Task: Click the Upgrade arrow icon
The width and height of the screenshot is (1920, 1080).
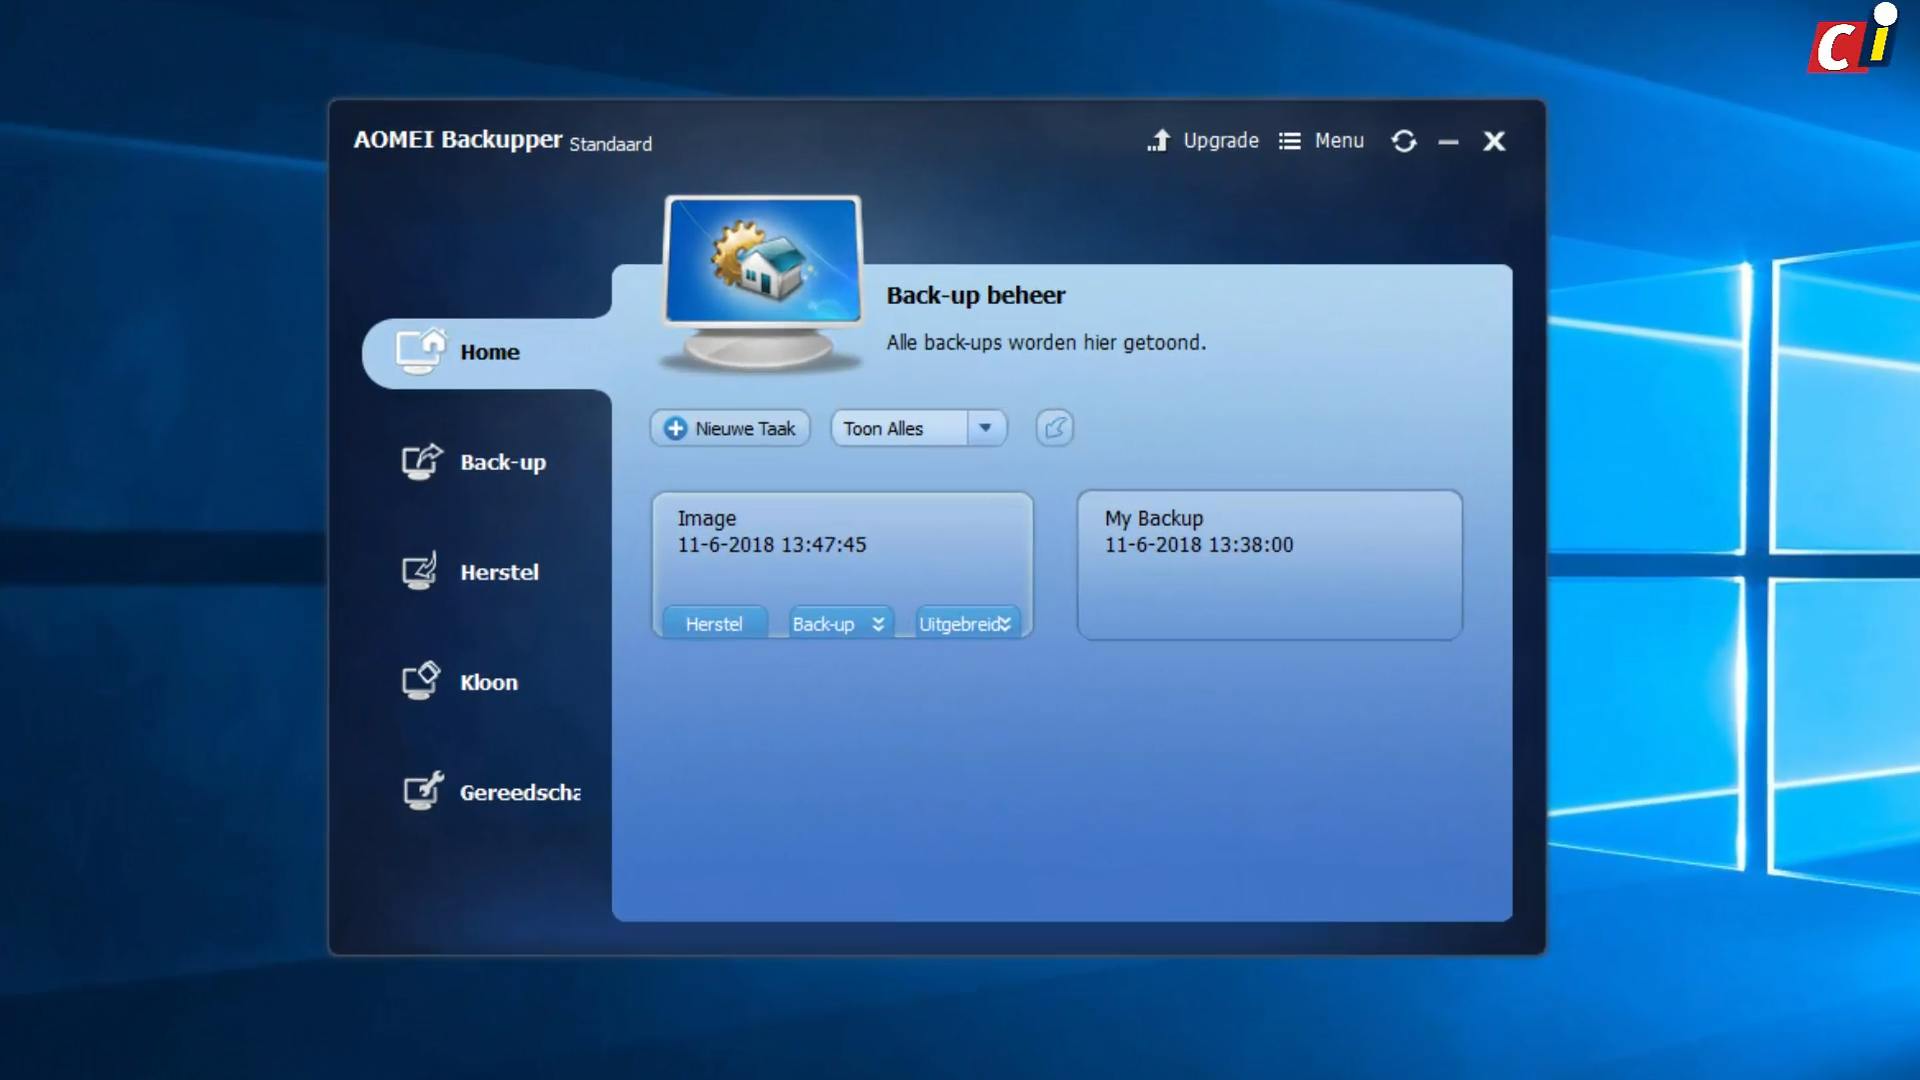Action: [1158, 141]
